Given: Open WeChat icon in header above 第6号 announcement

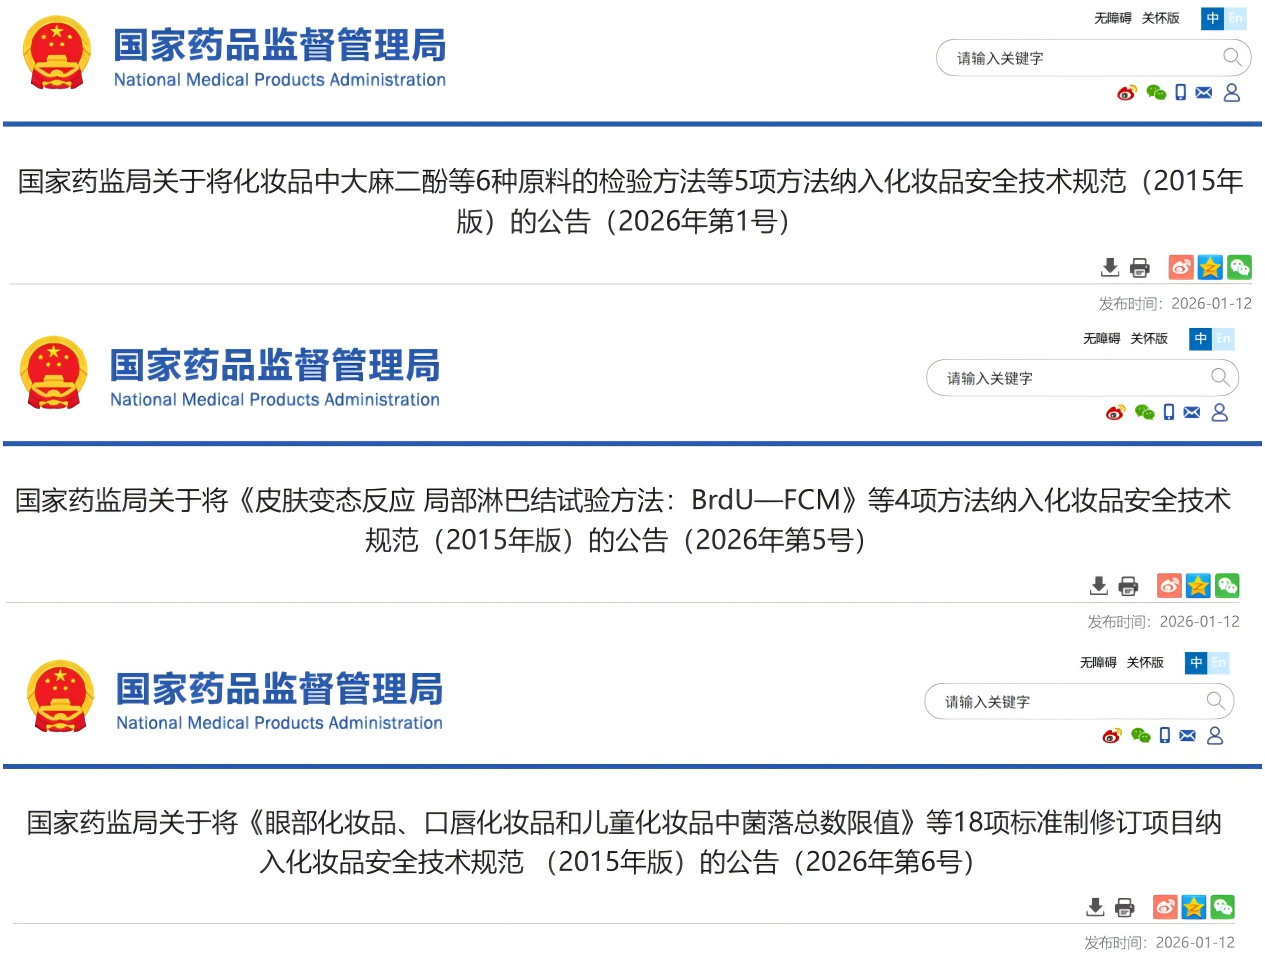Looking at the screenshot, I should click(1140, 736).
